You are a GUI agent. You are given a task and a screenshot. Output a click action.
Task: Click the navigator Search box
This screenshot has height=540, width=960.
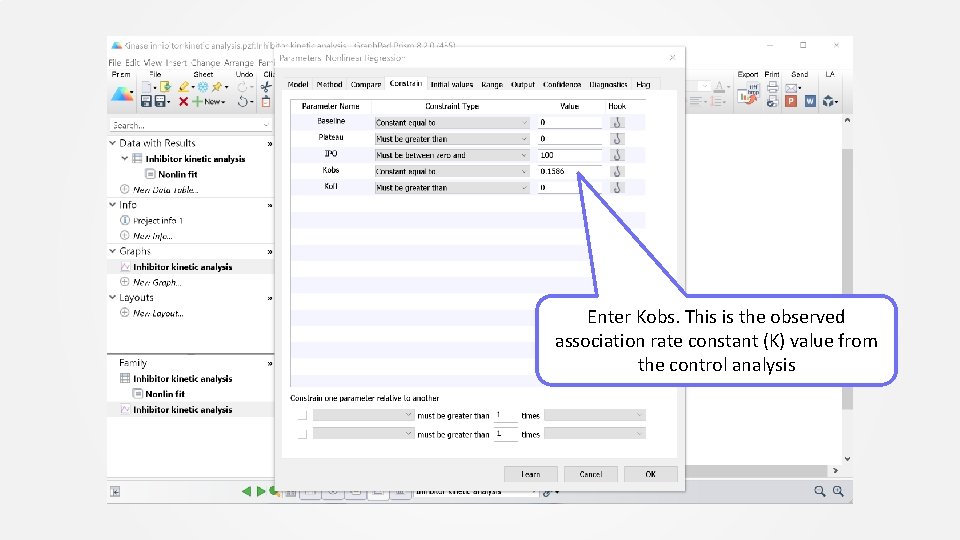pyautogui.click(x=190, y=126)
